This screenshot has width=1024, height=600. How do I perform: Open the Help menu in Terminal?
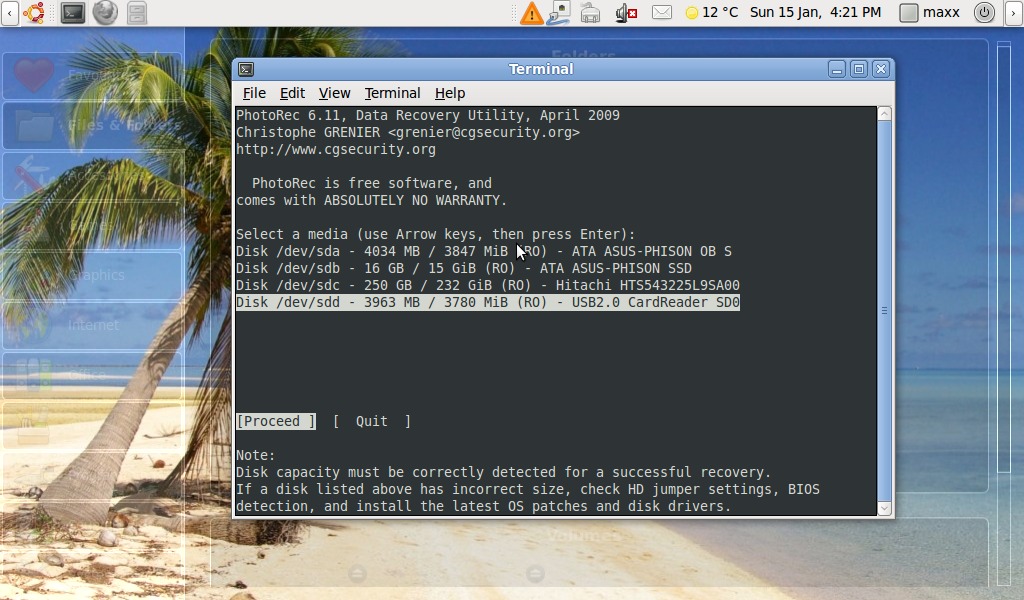[450, 93]
